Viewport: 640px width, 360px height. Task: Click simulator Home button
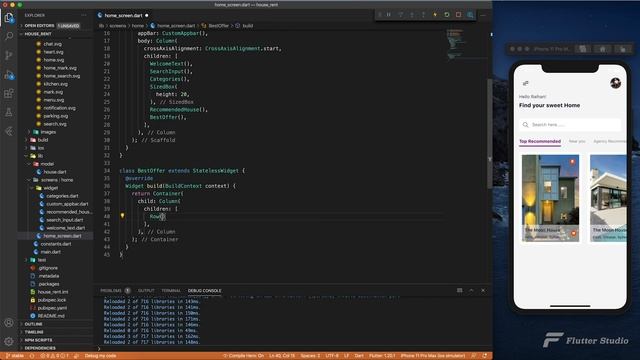pos(602,49)
